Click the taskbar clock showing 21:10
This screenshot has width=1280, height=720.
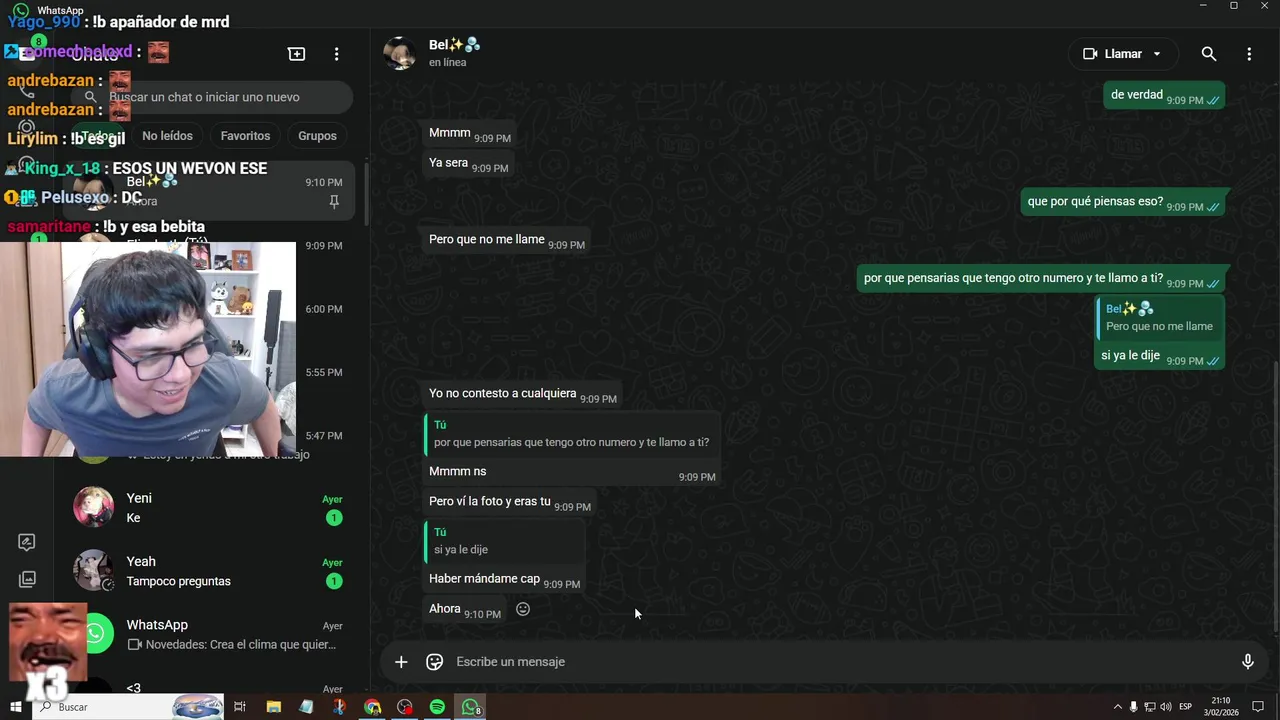pos(1222,707)
